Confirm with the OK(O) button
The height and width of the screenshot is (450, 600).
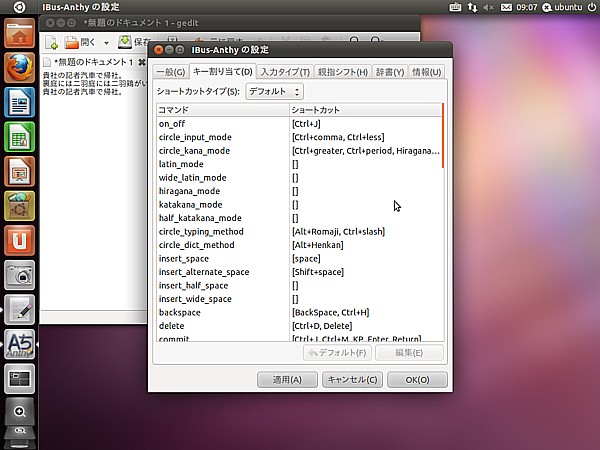point(417,380)
